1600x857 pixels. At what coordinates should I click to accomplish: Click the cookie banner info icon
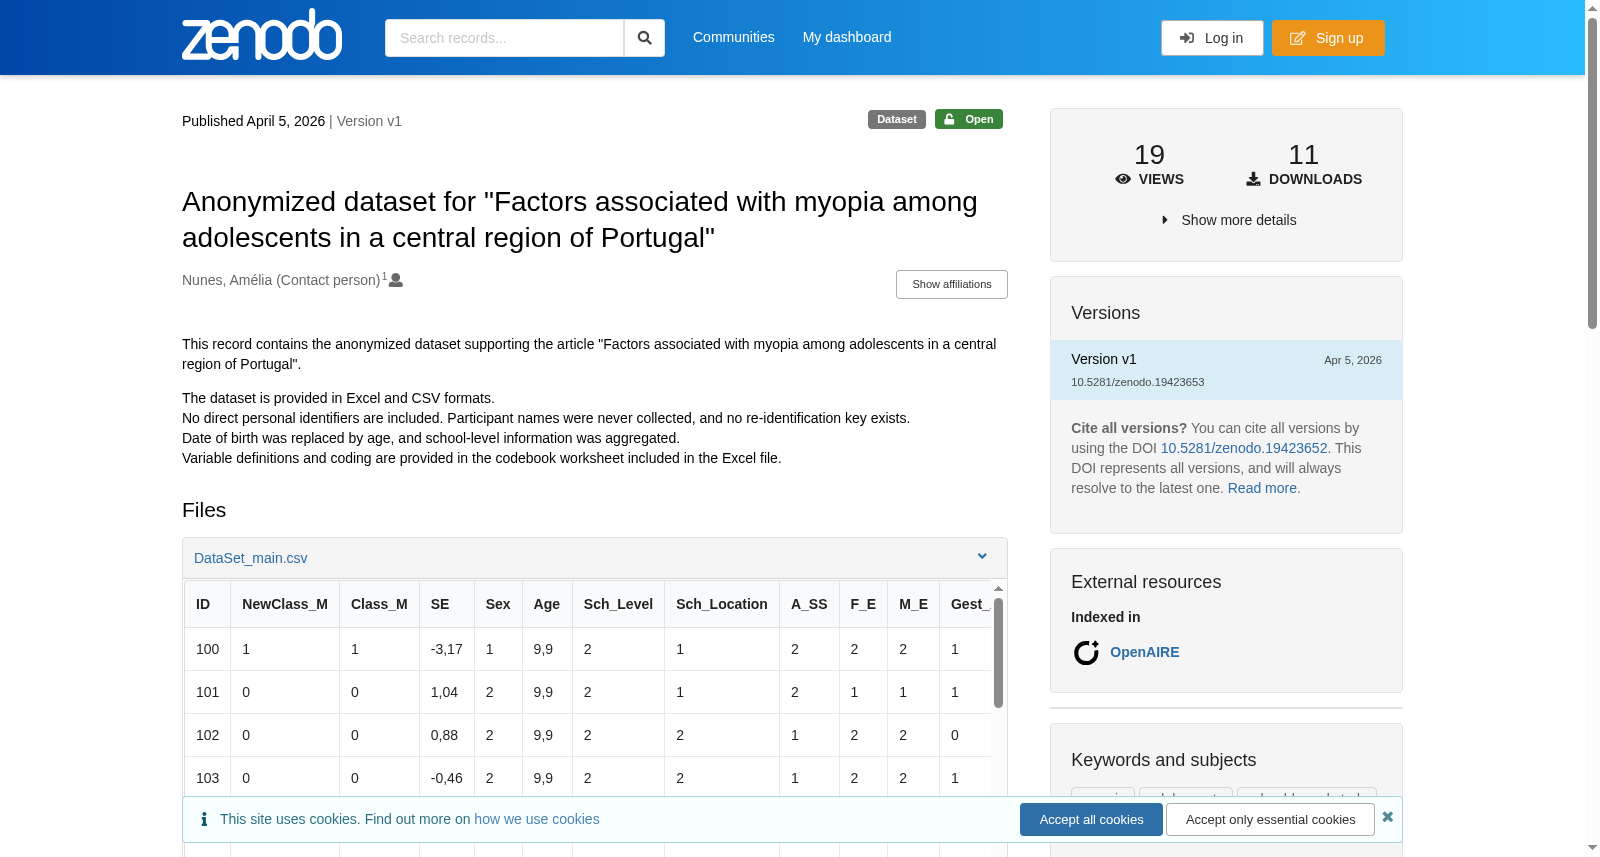tap(204, 819)
